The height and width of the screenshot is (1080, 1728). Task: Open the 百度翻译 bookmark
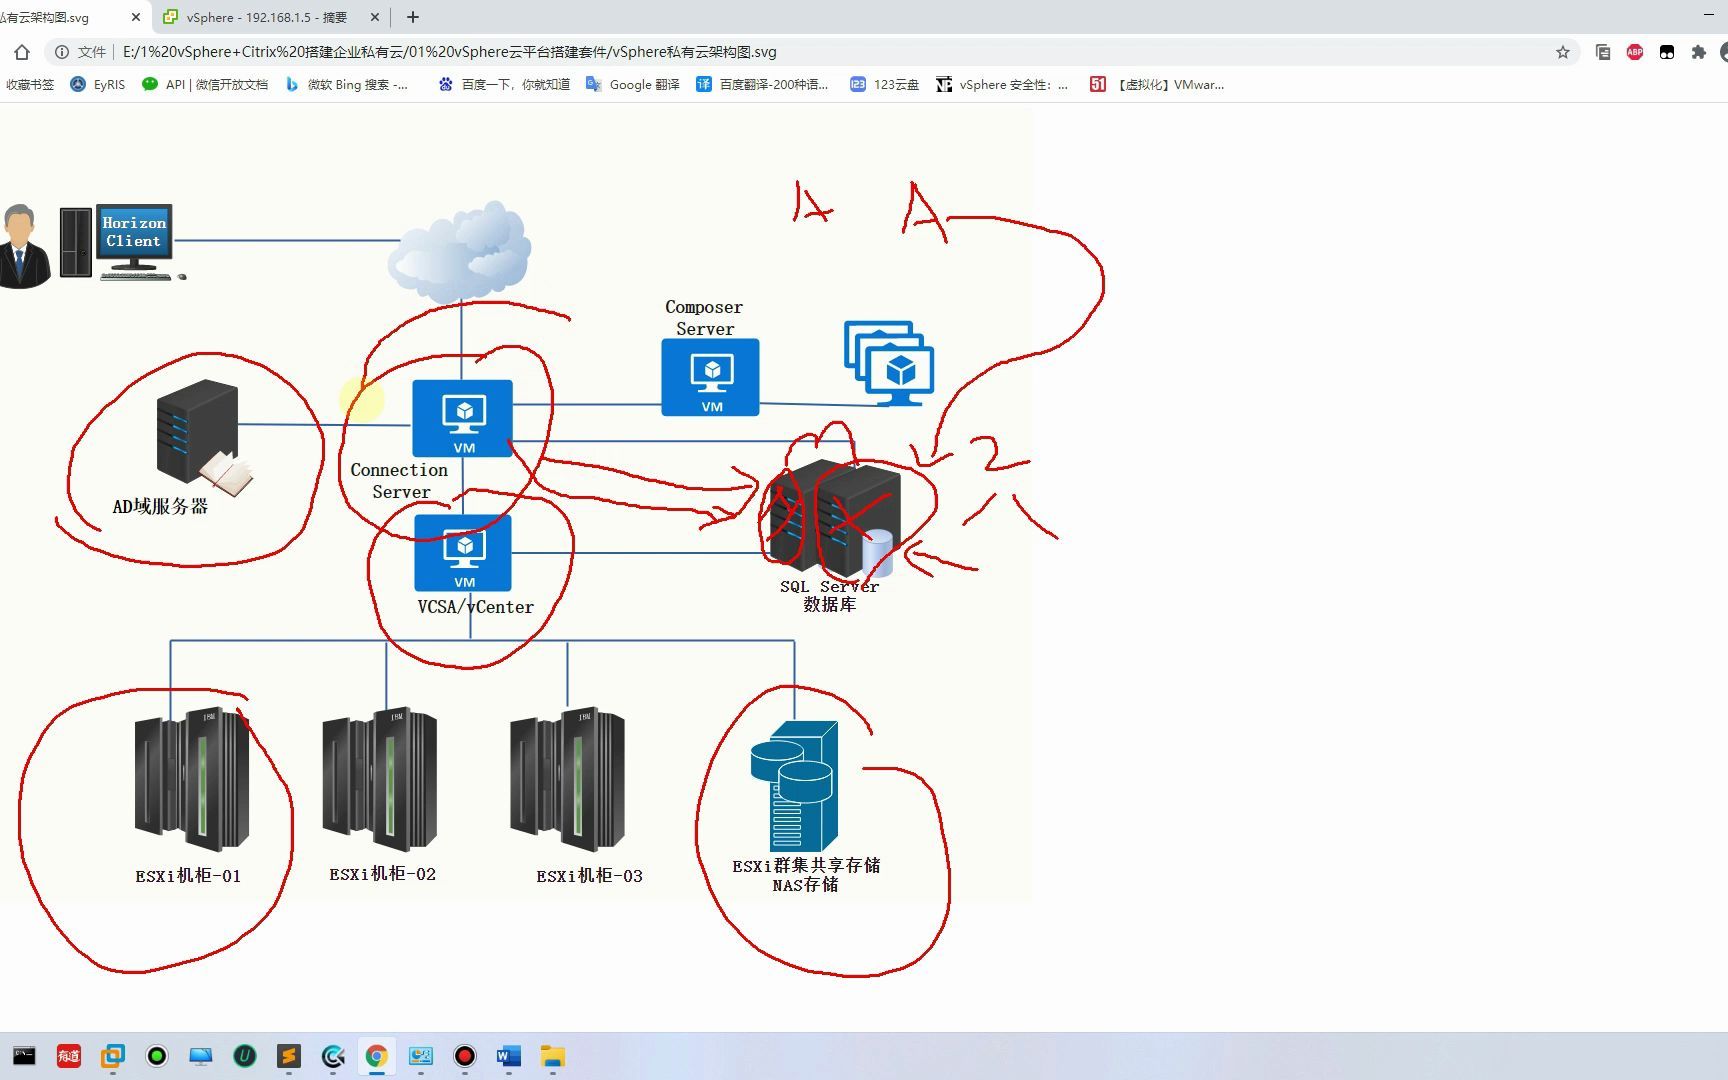point(762,85)
